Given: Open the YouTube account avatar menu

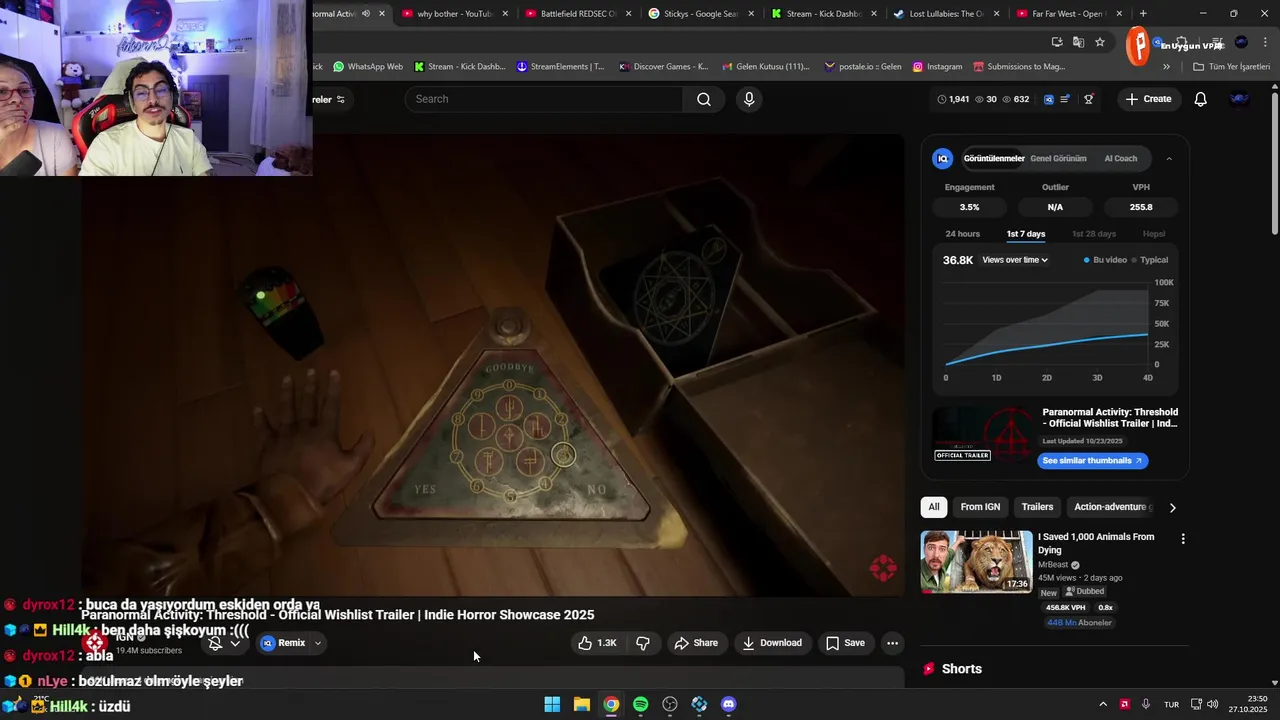Looking at the screenshot, I should (1239, 99).
